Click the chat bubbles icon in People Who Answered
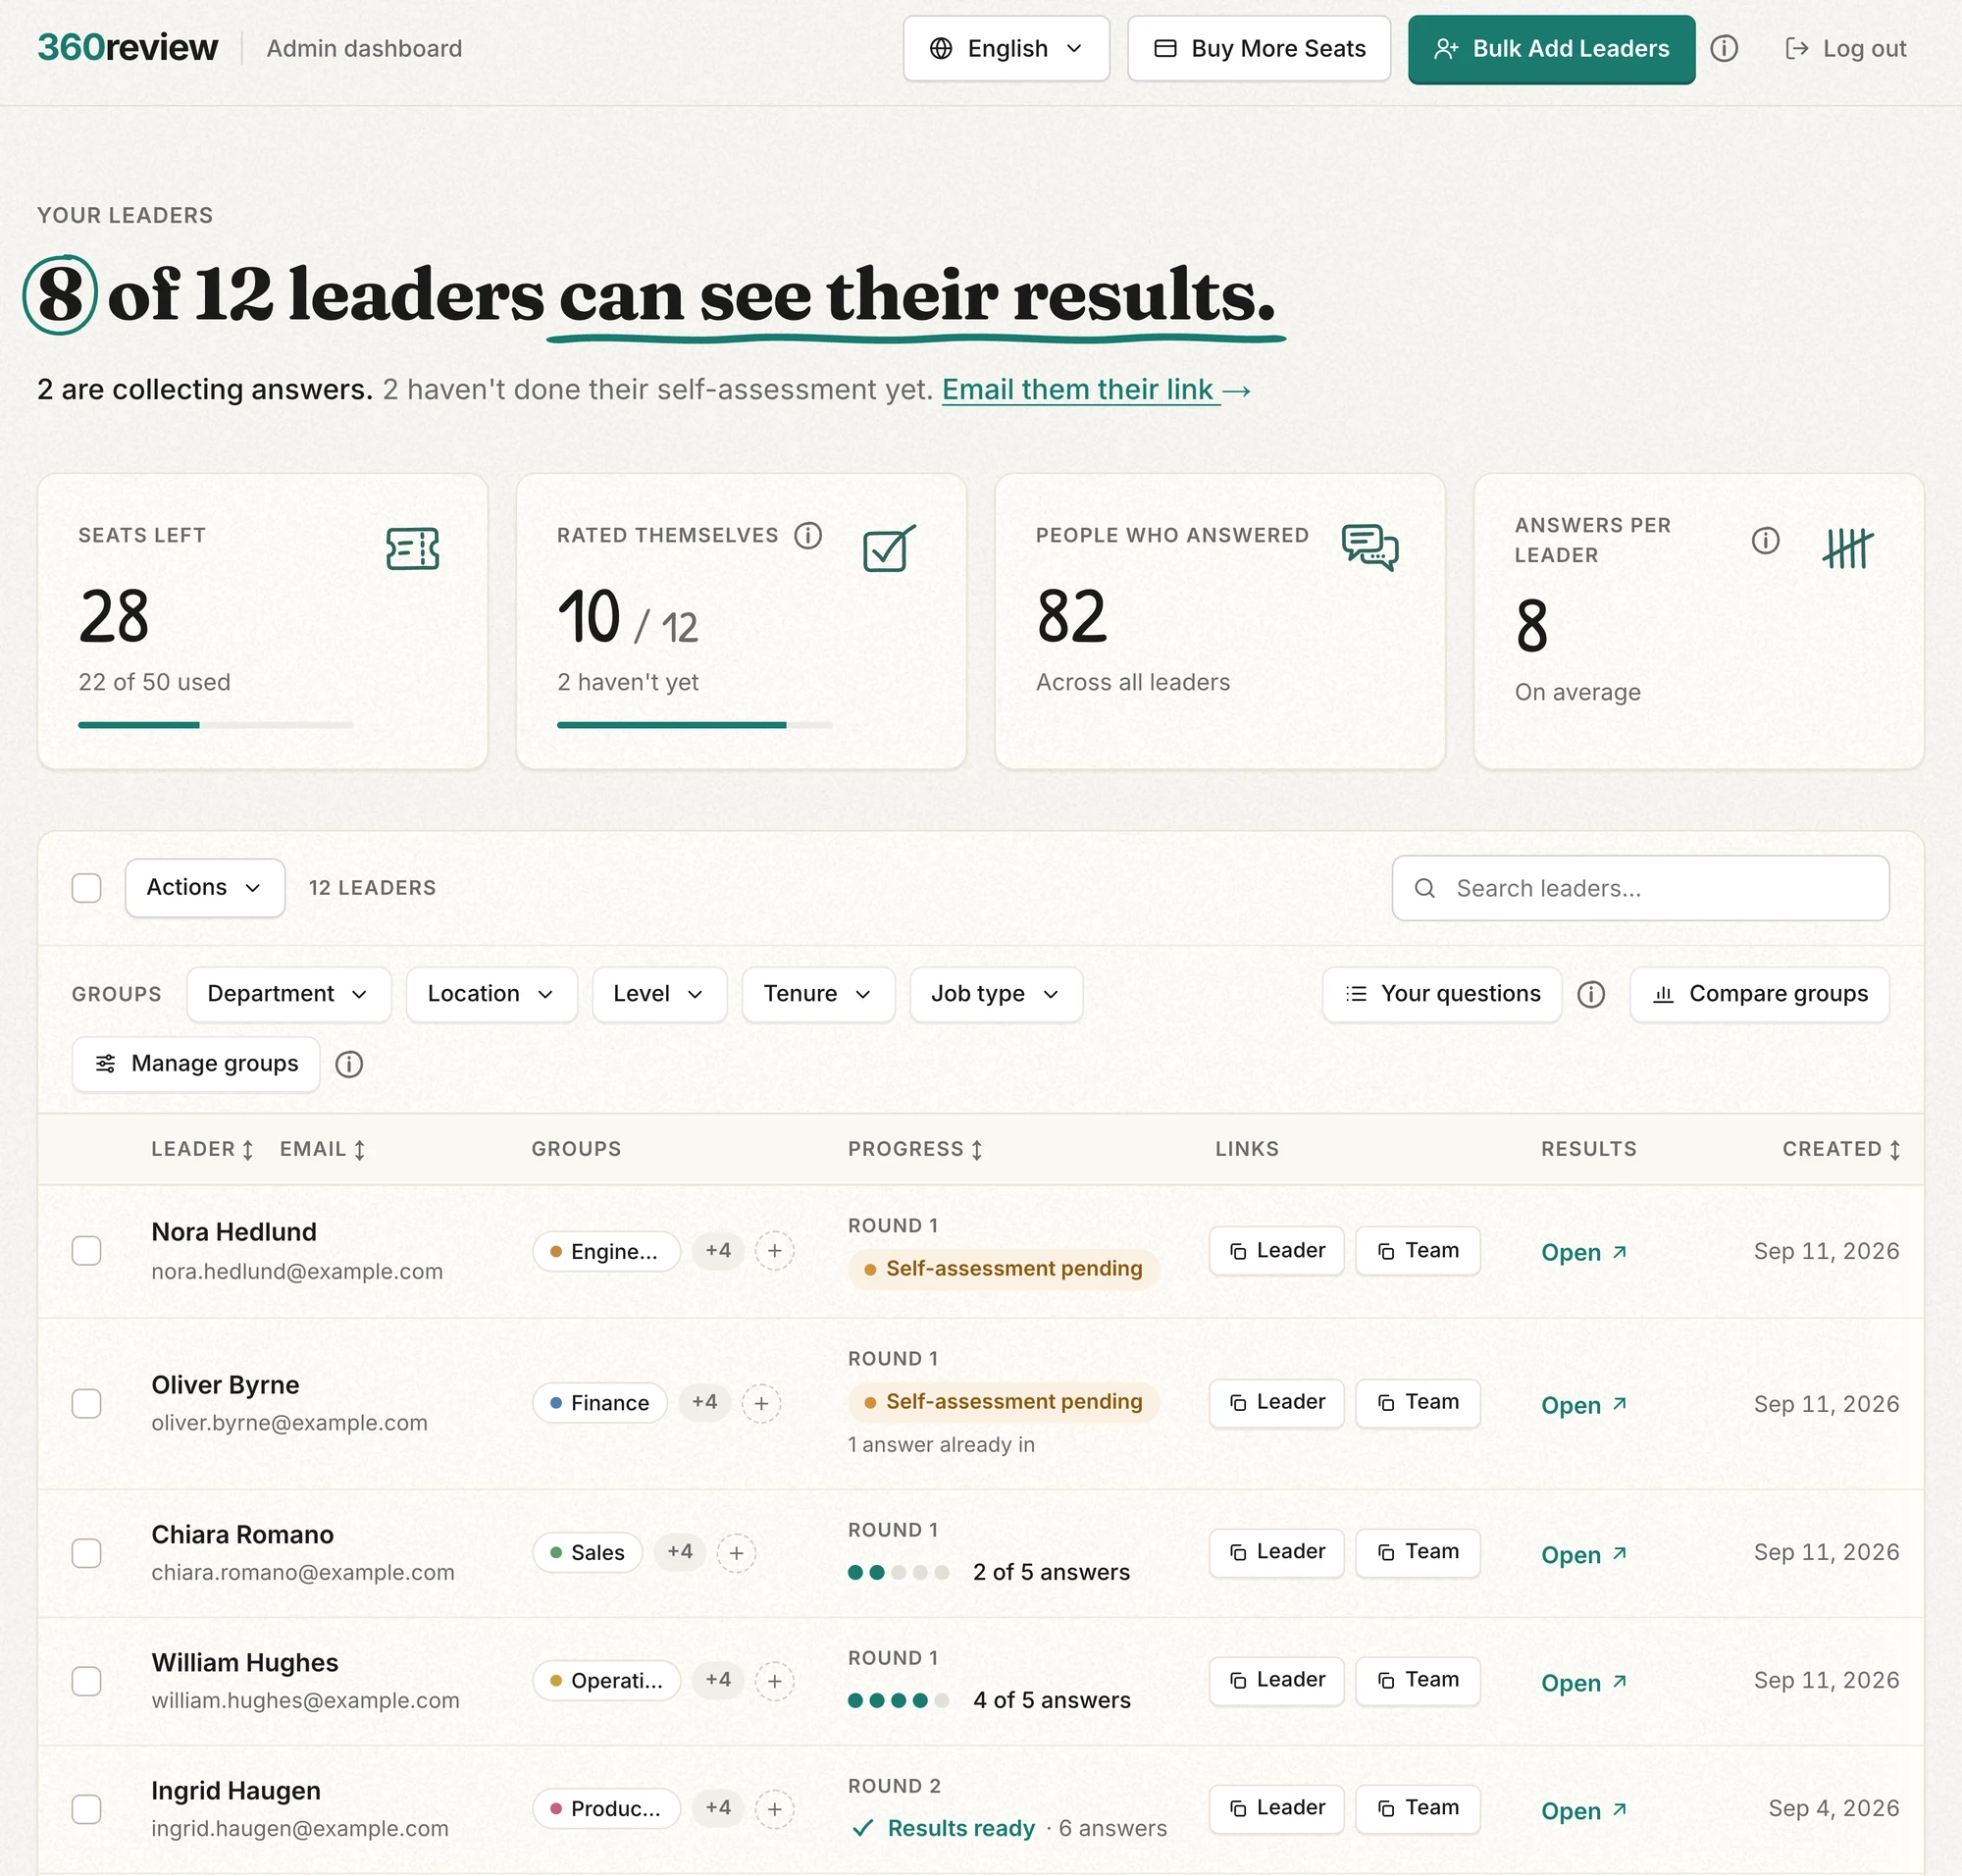This screenshot has width=1962, height=1876. point(1369,547)
